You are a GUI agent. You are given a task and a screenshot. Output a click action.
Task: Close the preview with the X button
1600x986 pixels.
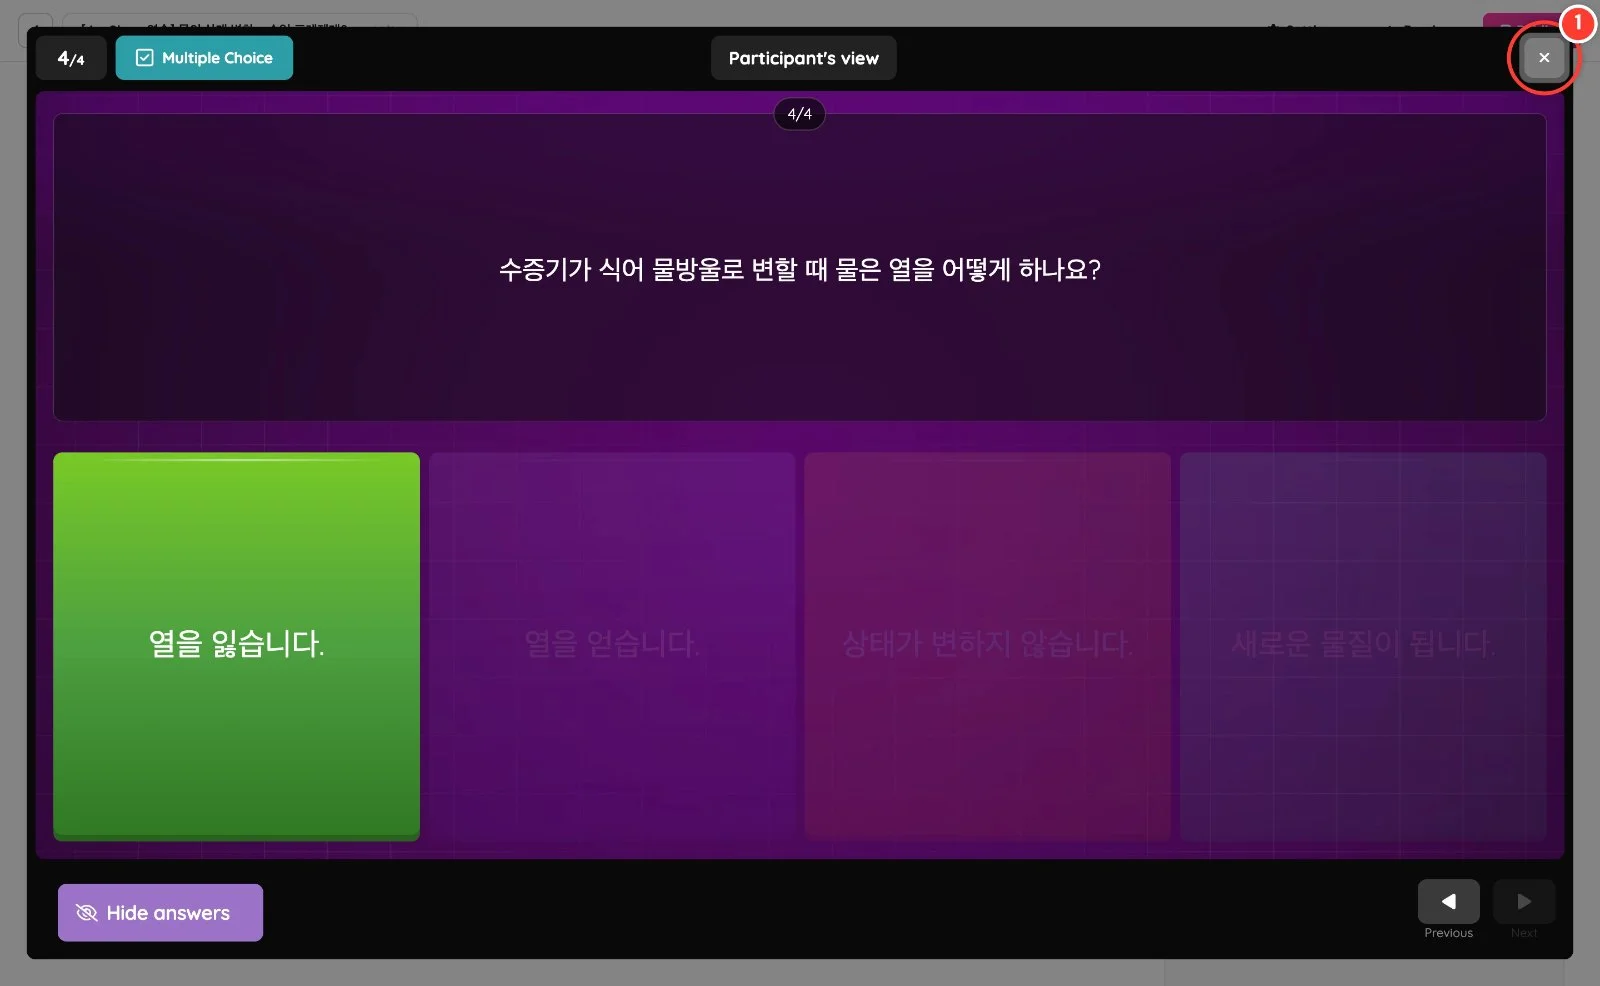pos(1544,58)
